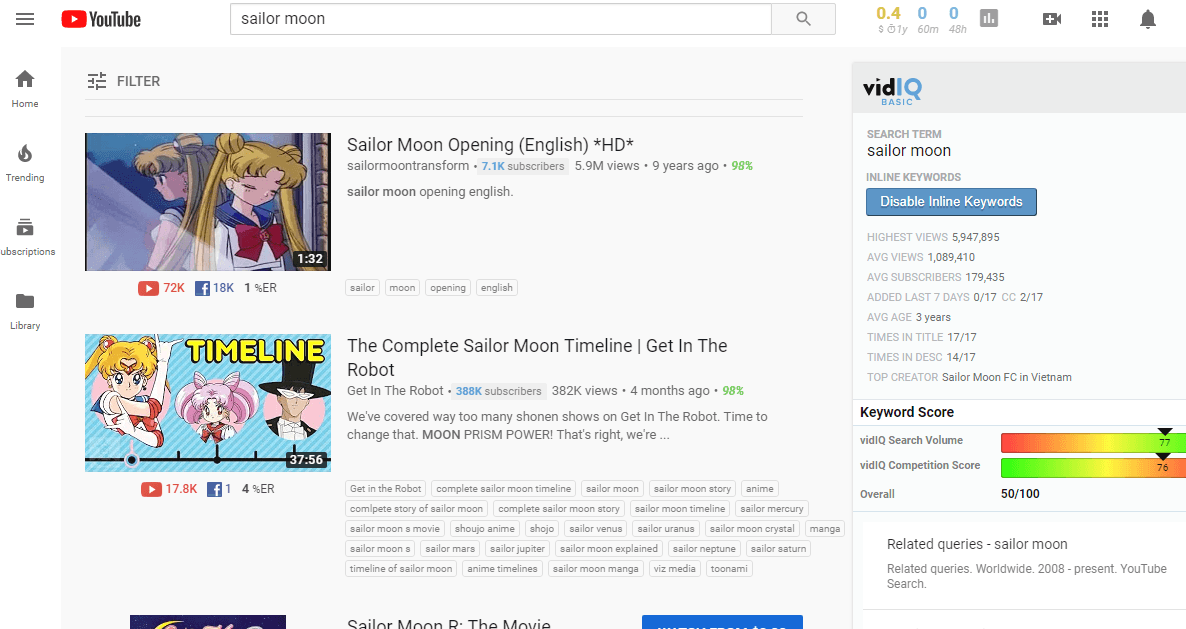The width and height of the screenshot is (1186, 629).
Task: Click the YouTube 72K stat icon
Action: coord(148,288)
